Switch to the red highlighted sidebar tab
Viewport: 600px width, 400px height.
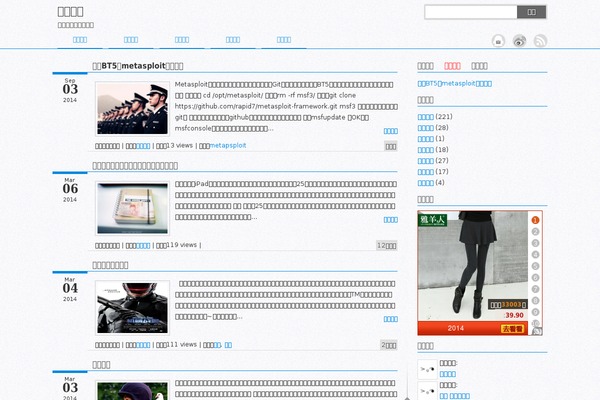pos(452,66)
